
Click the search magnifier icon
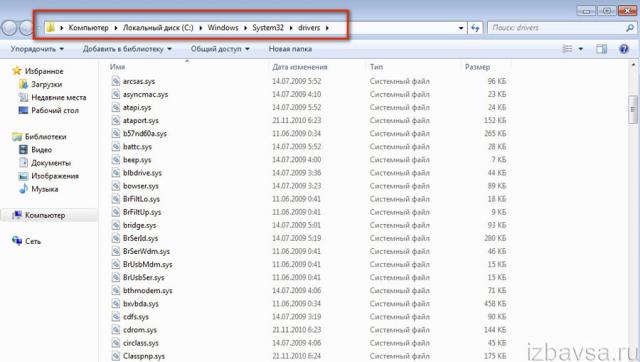630,28
